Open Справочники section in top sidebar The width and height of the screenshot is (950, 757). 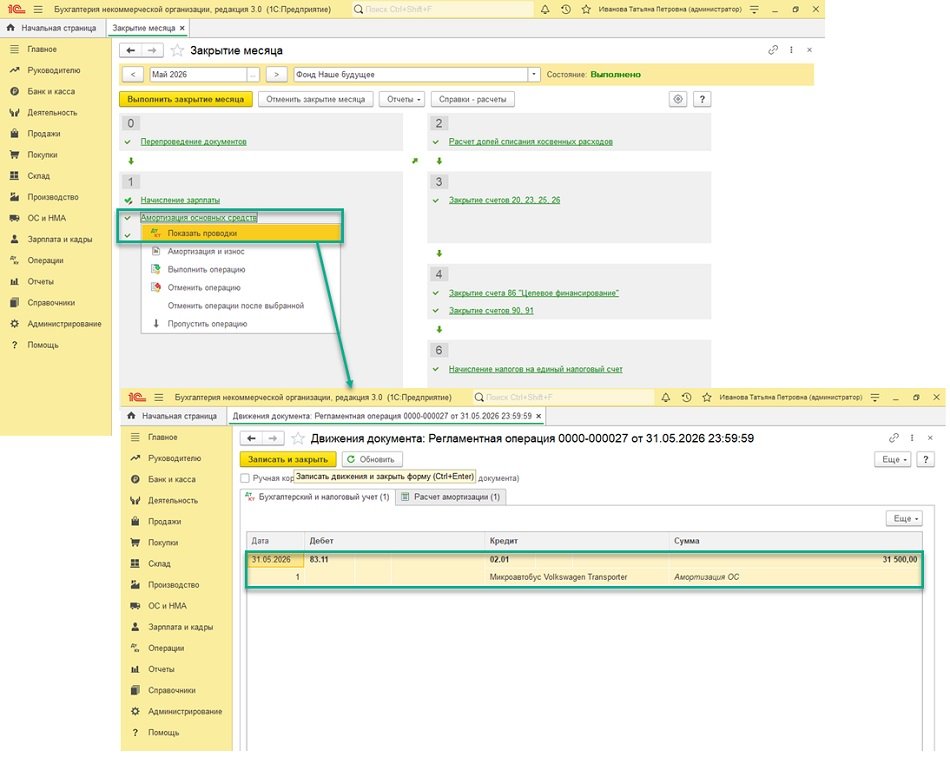point(51,302)
